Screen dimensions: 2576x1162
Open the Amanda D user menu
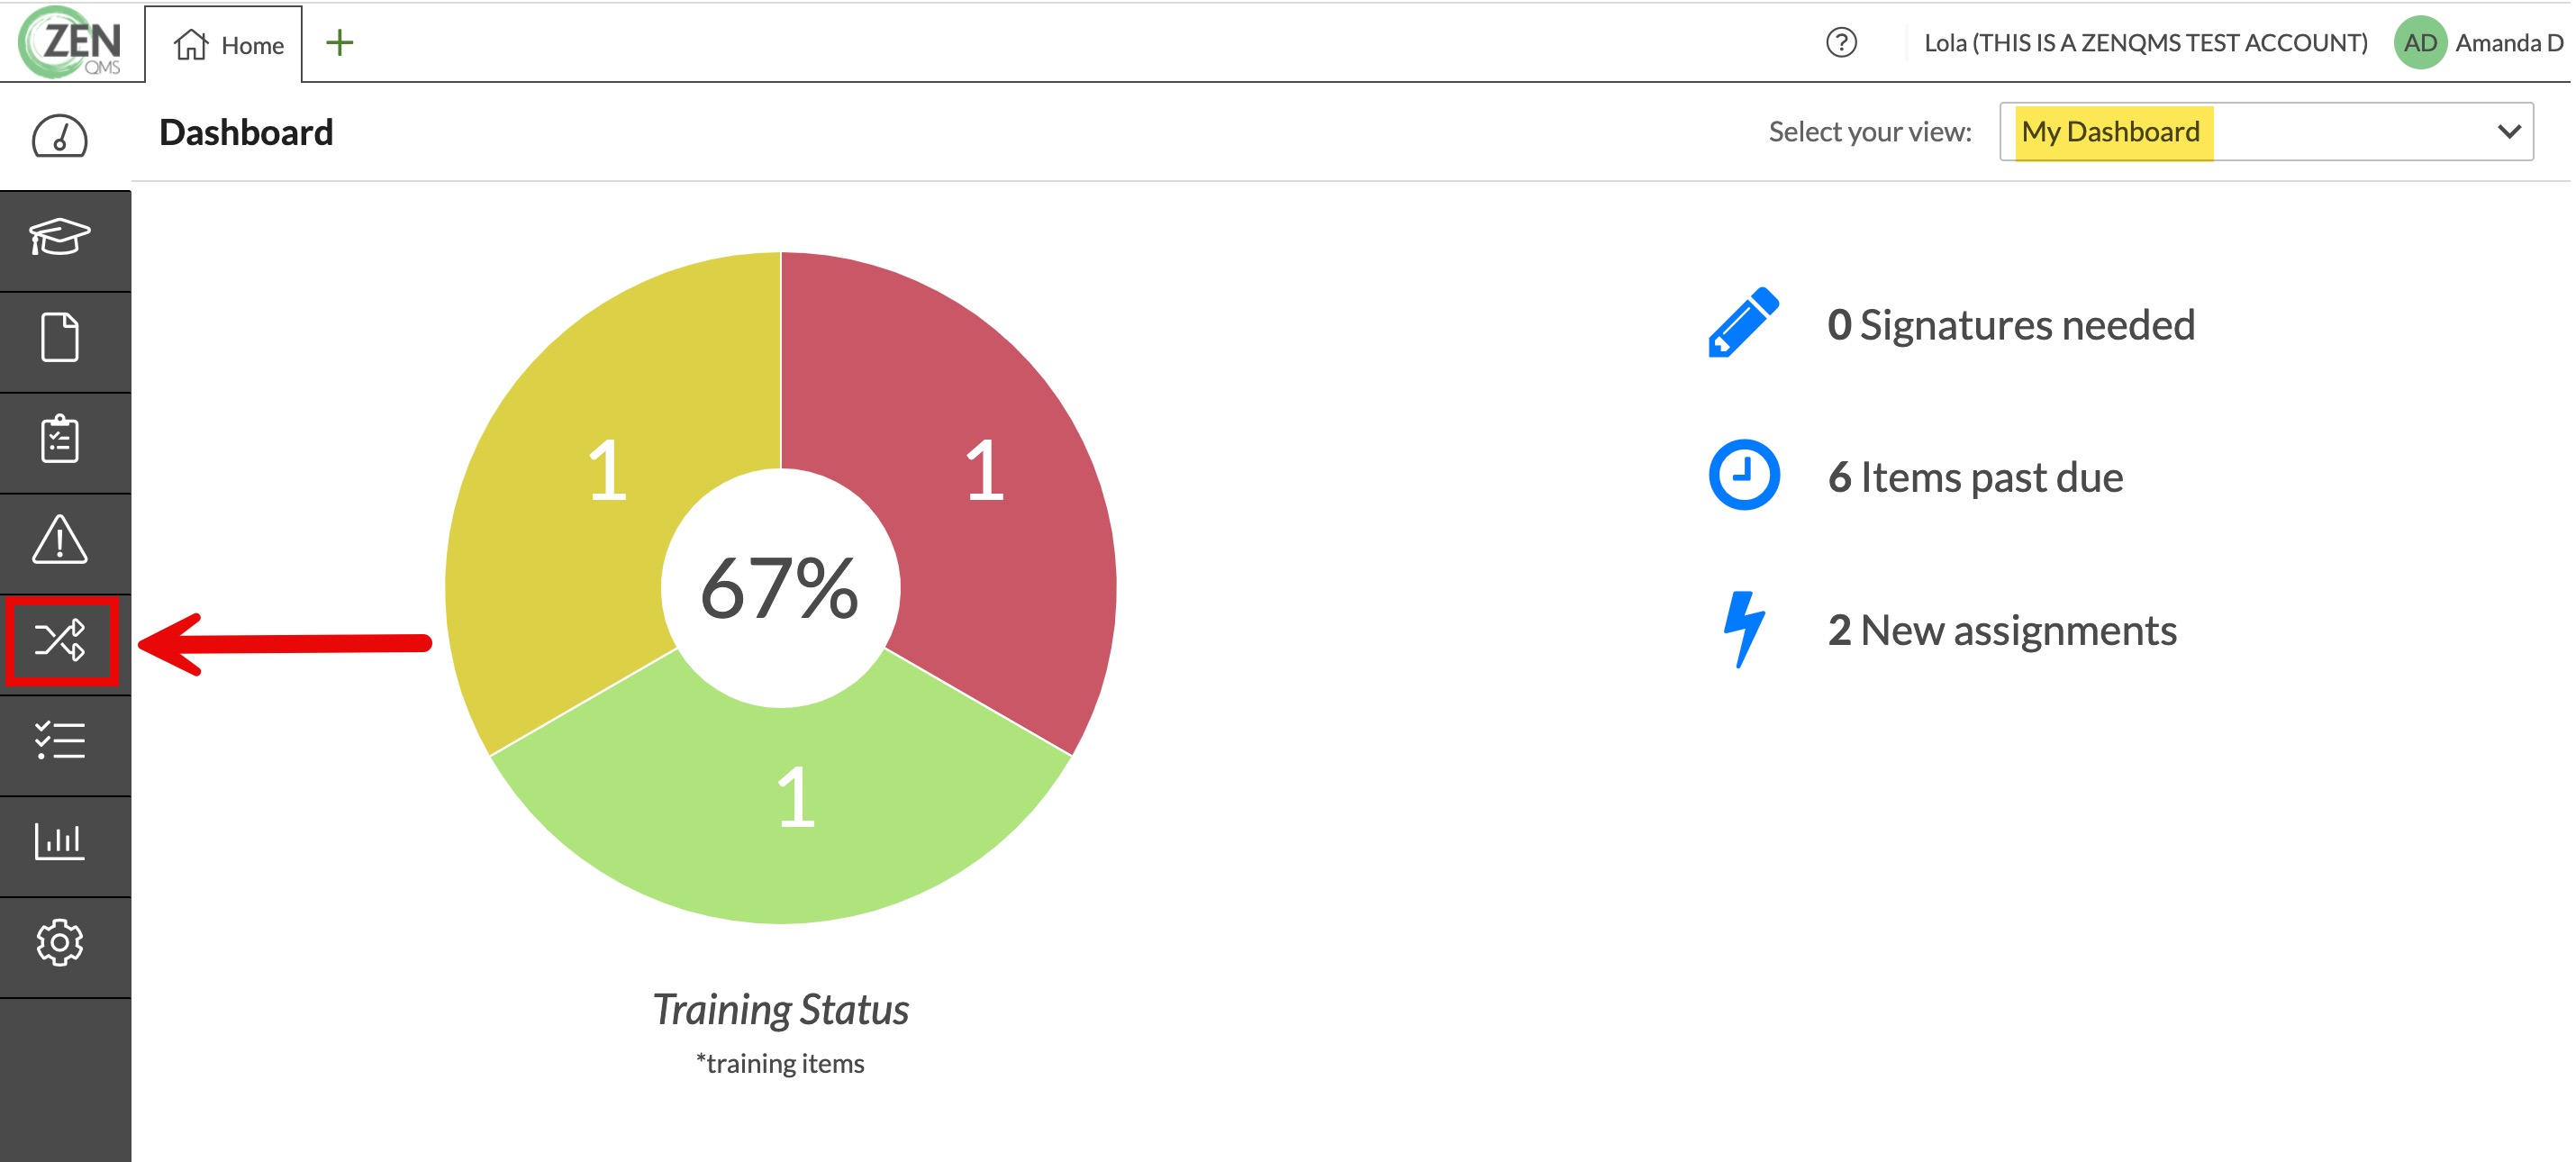point(2479,43)
